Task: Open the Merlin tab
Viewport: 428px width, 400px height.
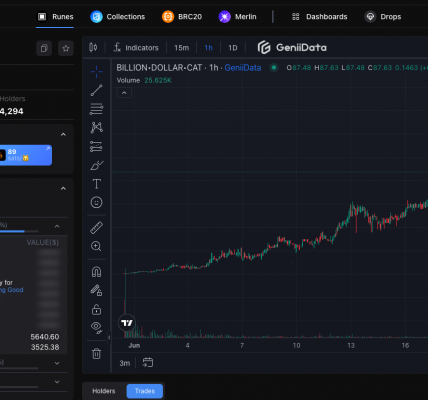Action: point(238,17)
